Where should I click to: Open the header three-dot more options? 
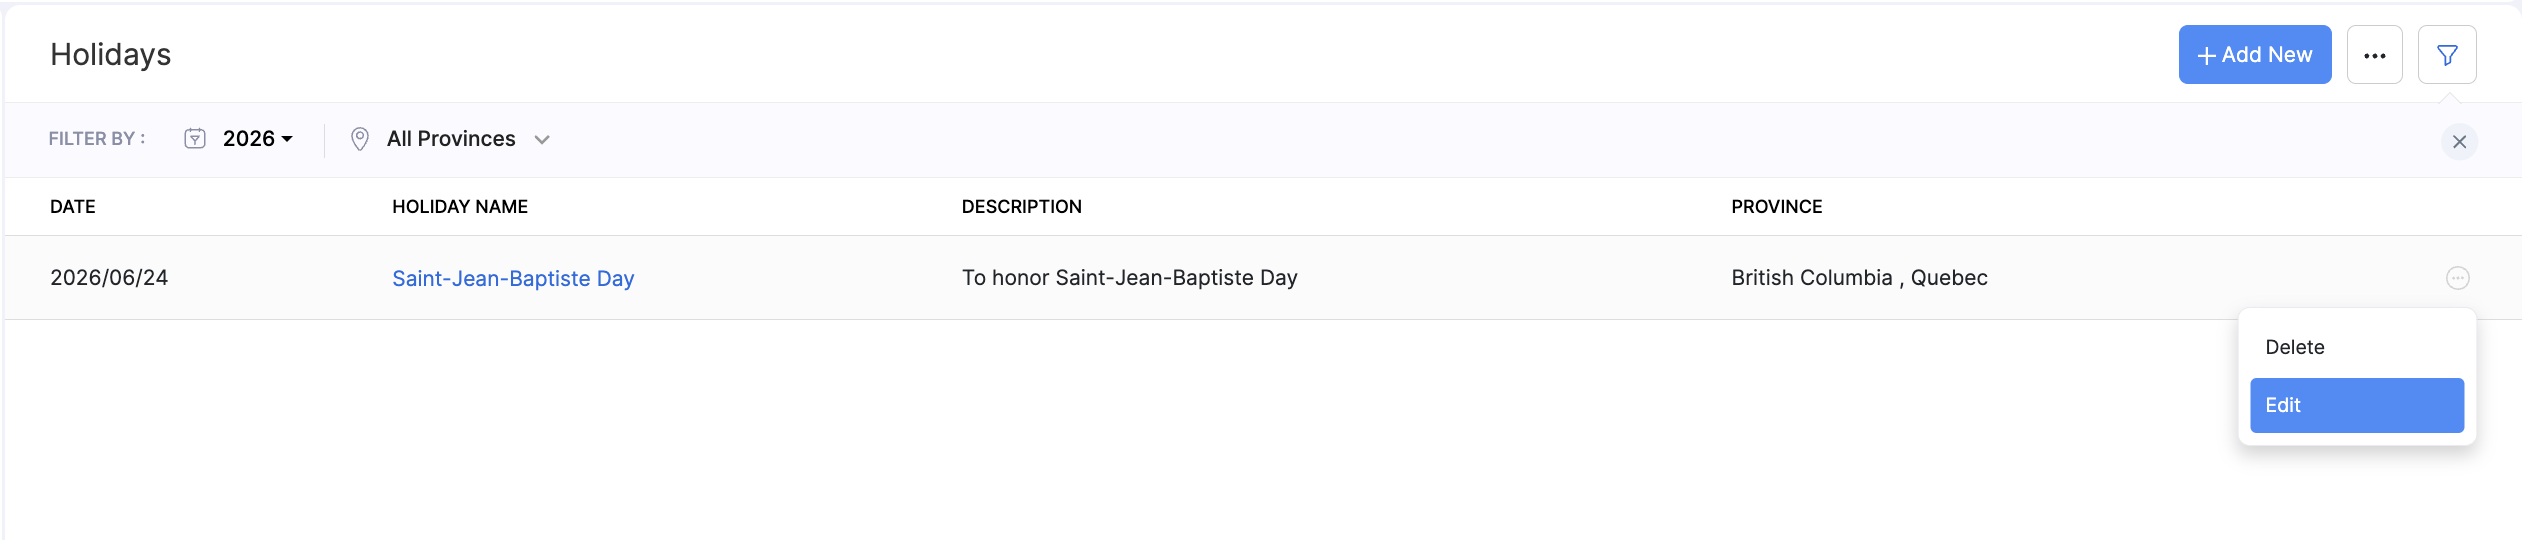click(2374, 55)
